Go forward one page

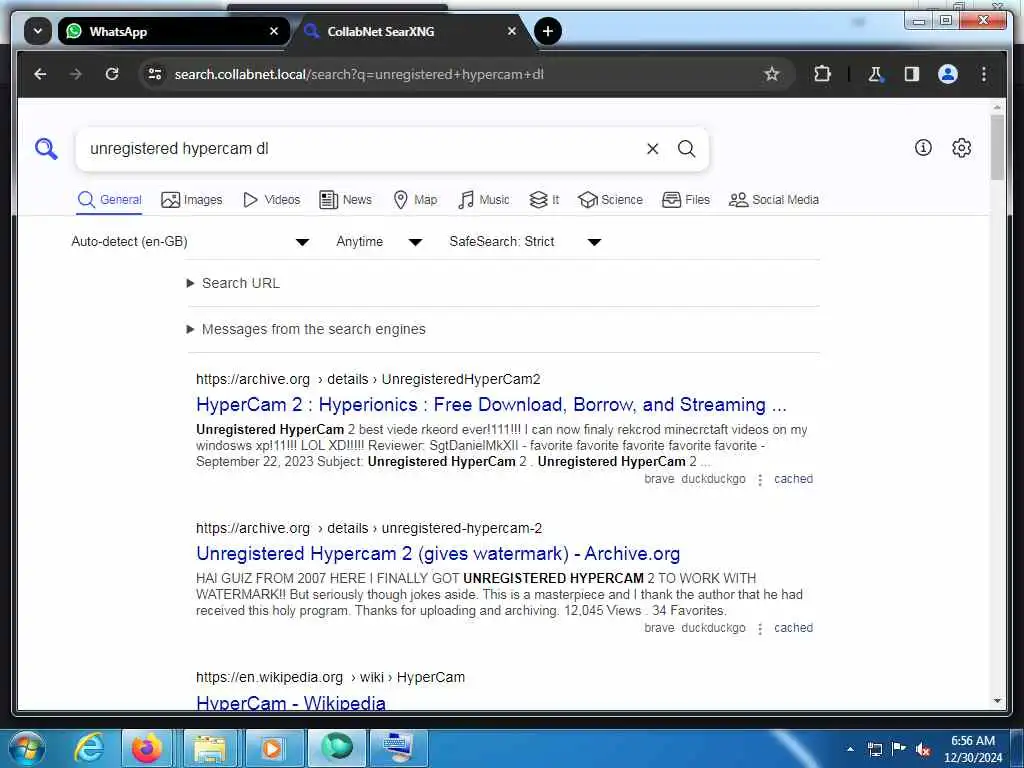point(76,74)
